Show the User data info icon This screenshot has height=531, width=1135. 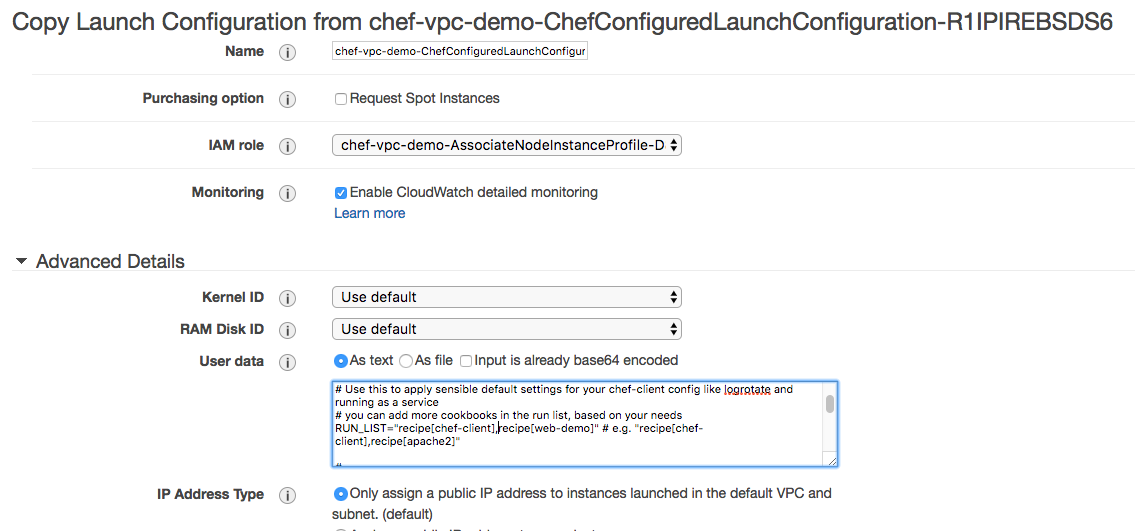point(287,362)
